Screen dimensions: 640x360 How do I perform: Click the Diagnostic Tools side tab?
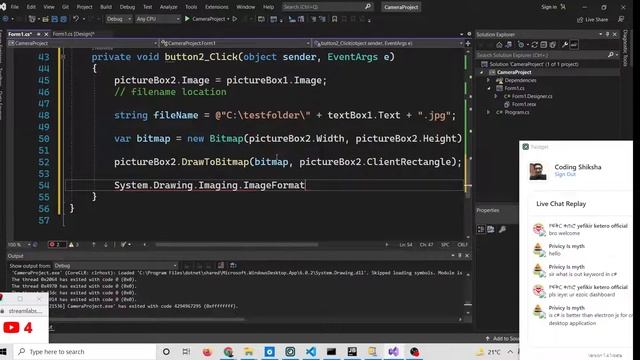coord(626,47)
